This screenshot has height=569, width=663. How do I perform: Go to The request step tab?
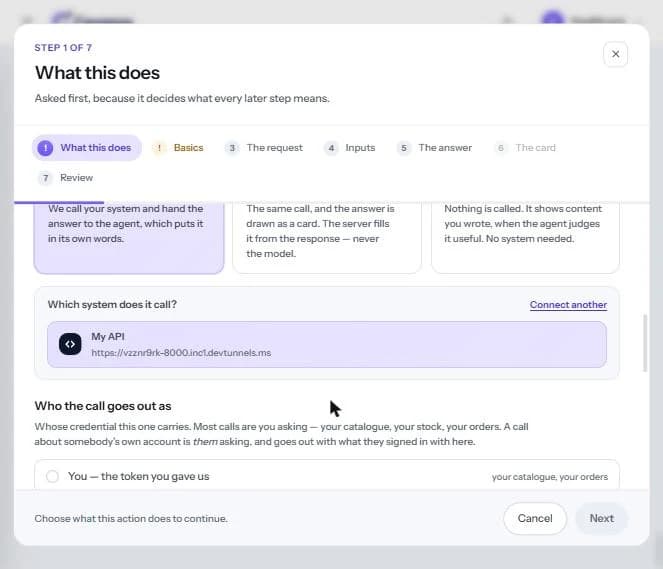coord(264,148)
